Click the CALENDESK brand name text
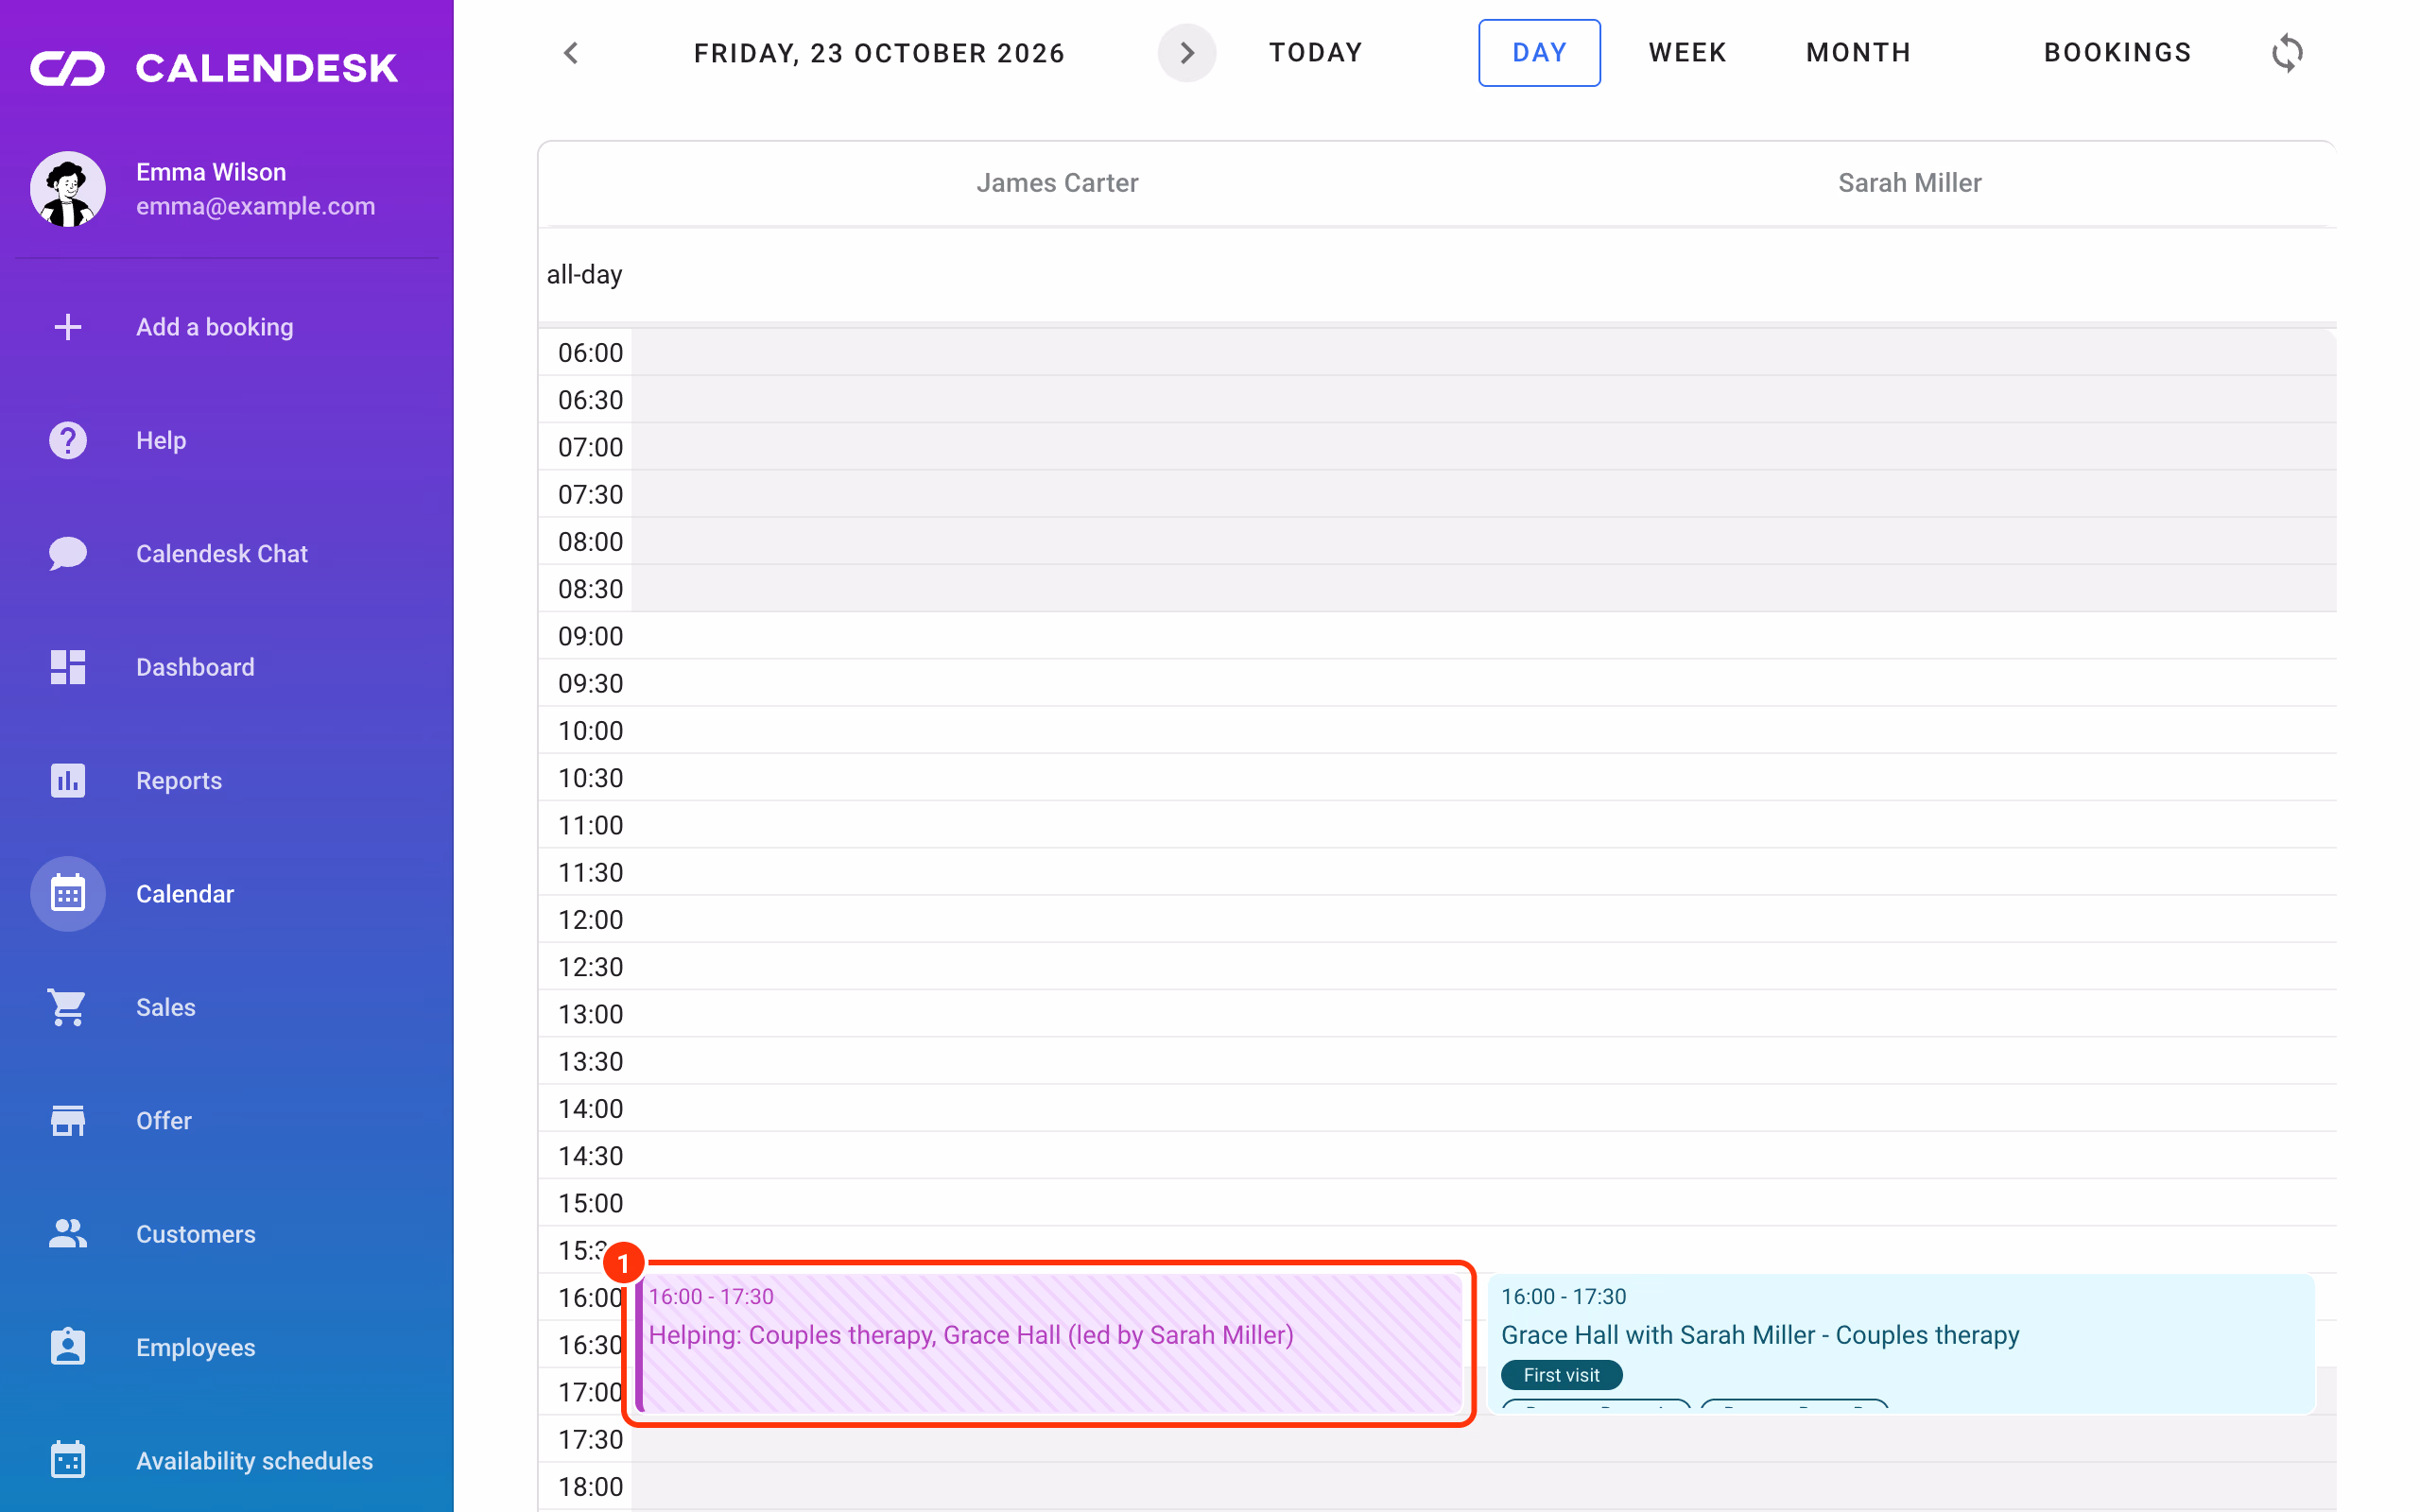 point(267,68)
